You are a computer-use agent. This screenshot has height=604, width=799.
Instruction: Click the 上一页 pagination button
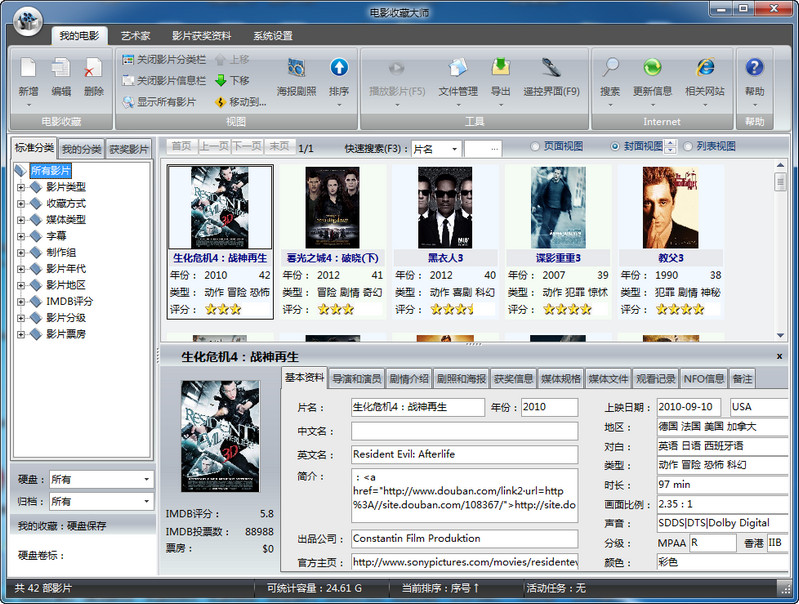(x=214, y=147)
